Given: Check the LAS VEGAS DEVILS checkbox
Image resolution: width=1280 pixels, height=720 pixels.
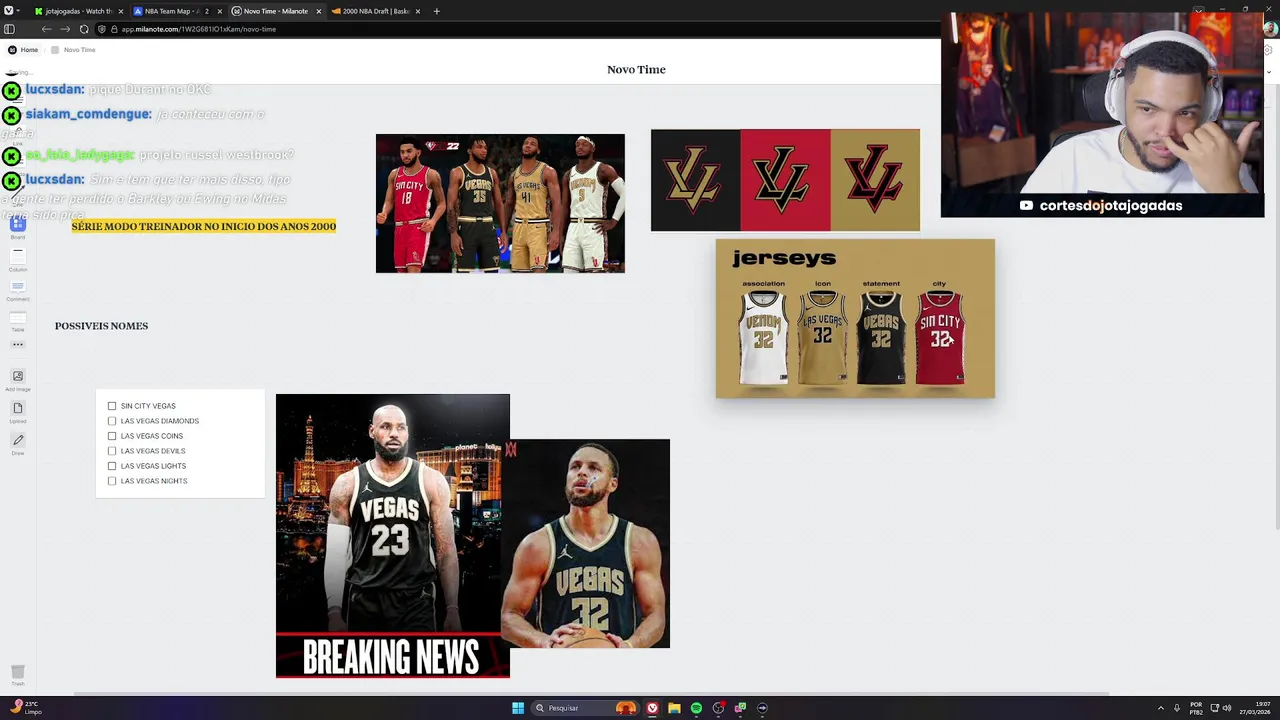Looking at the screenshot, I should click(x=112, y=451).
